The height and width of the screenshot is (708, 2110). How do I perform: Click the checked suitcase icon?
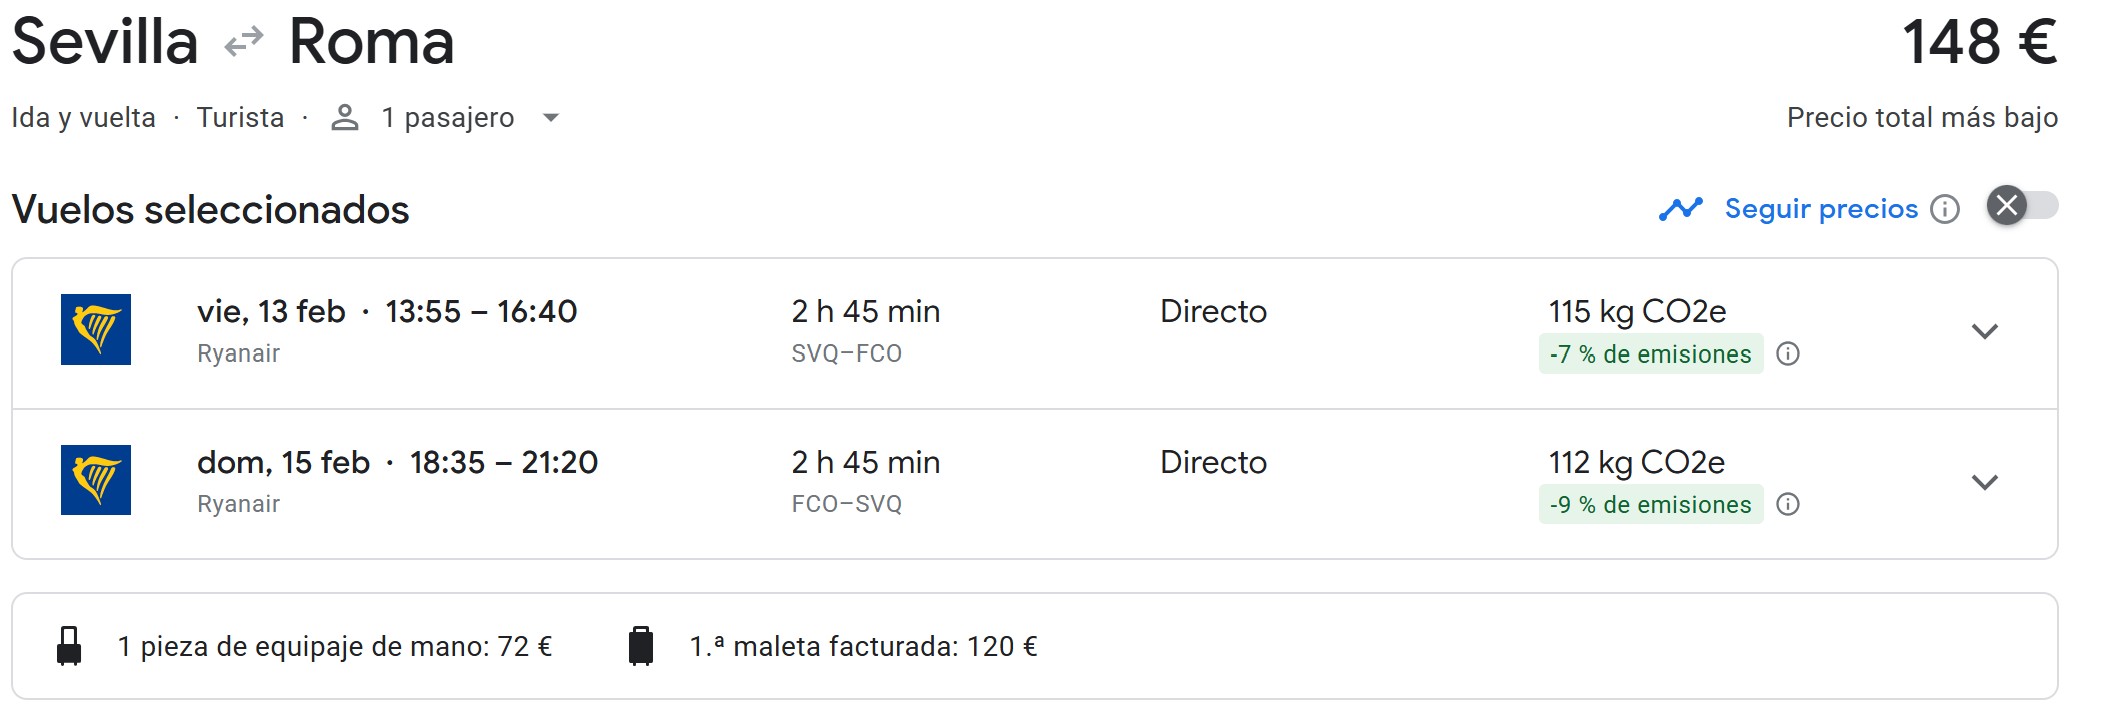coord(641,646)
